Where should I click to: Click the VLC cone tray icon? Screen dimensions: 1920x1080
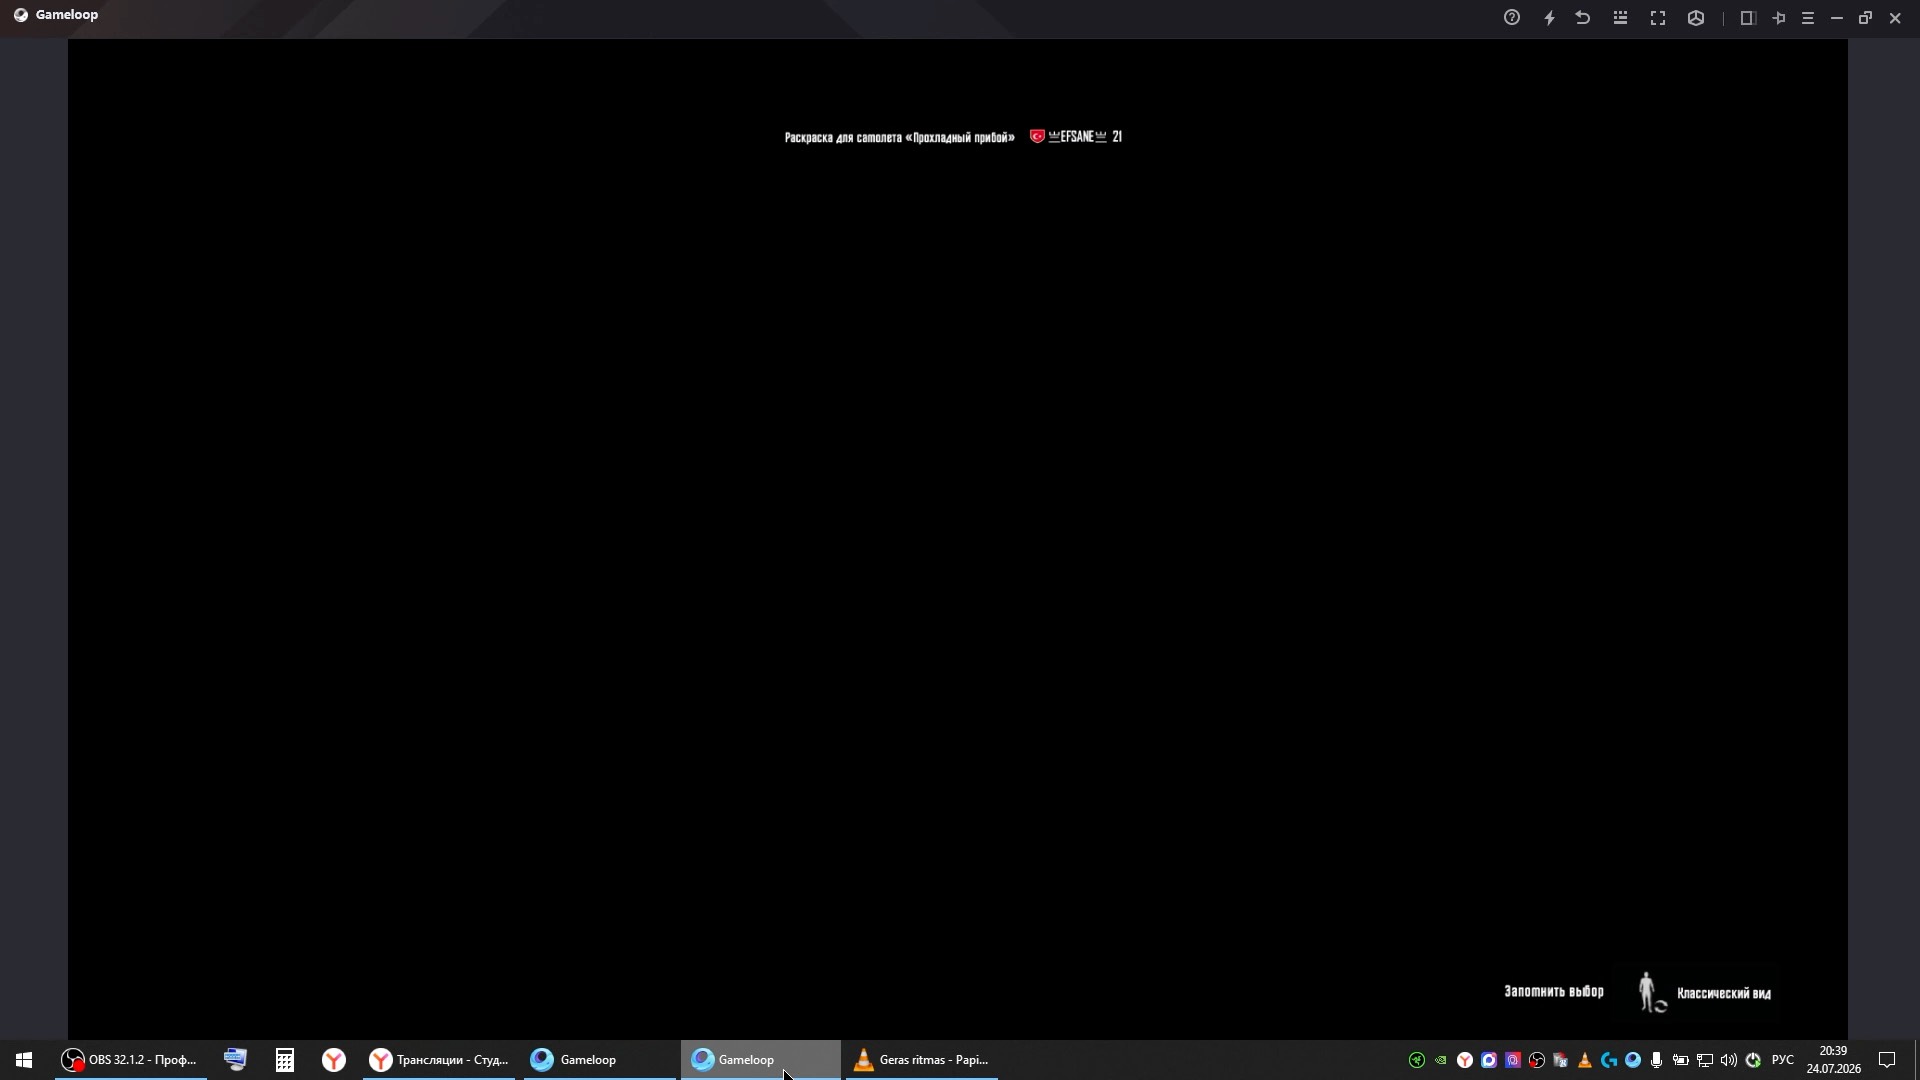pyautogui.click(x=1585, y=1060)
